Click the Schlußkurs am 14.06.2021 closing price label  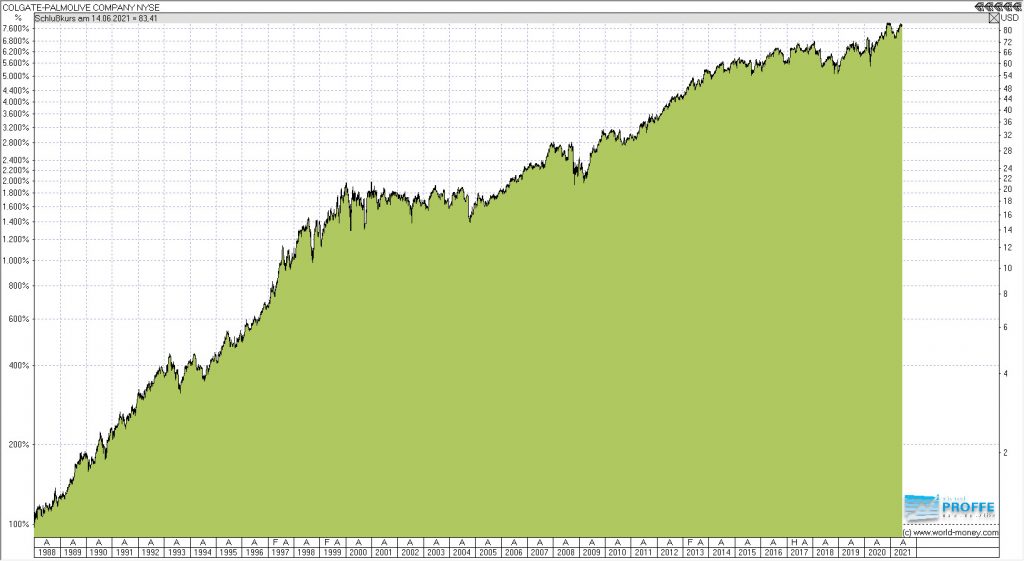tap(96, 18)
